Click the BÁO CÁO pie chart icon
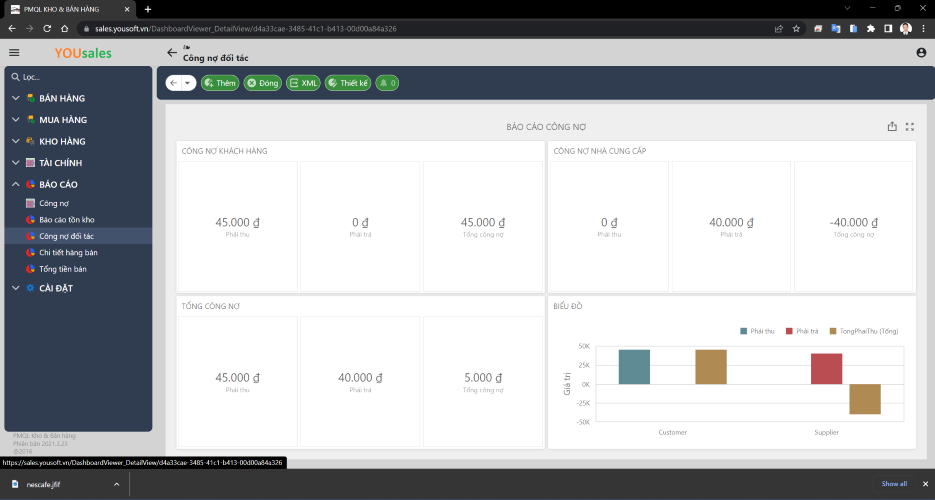The width and height of the screenshot is (935, 500). click(x=30, y=184)
